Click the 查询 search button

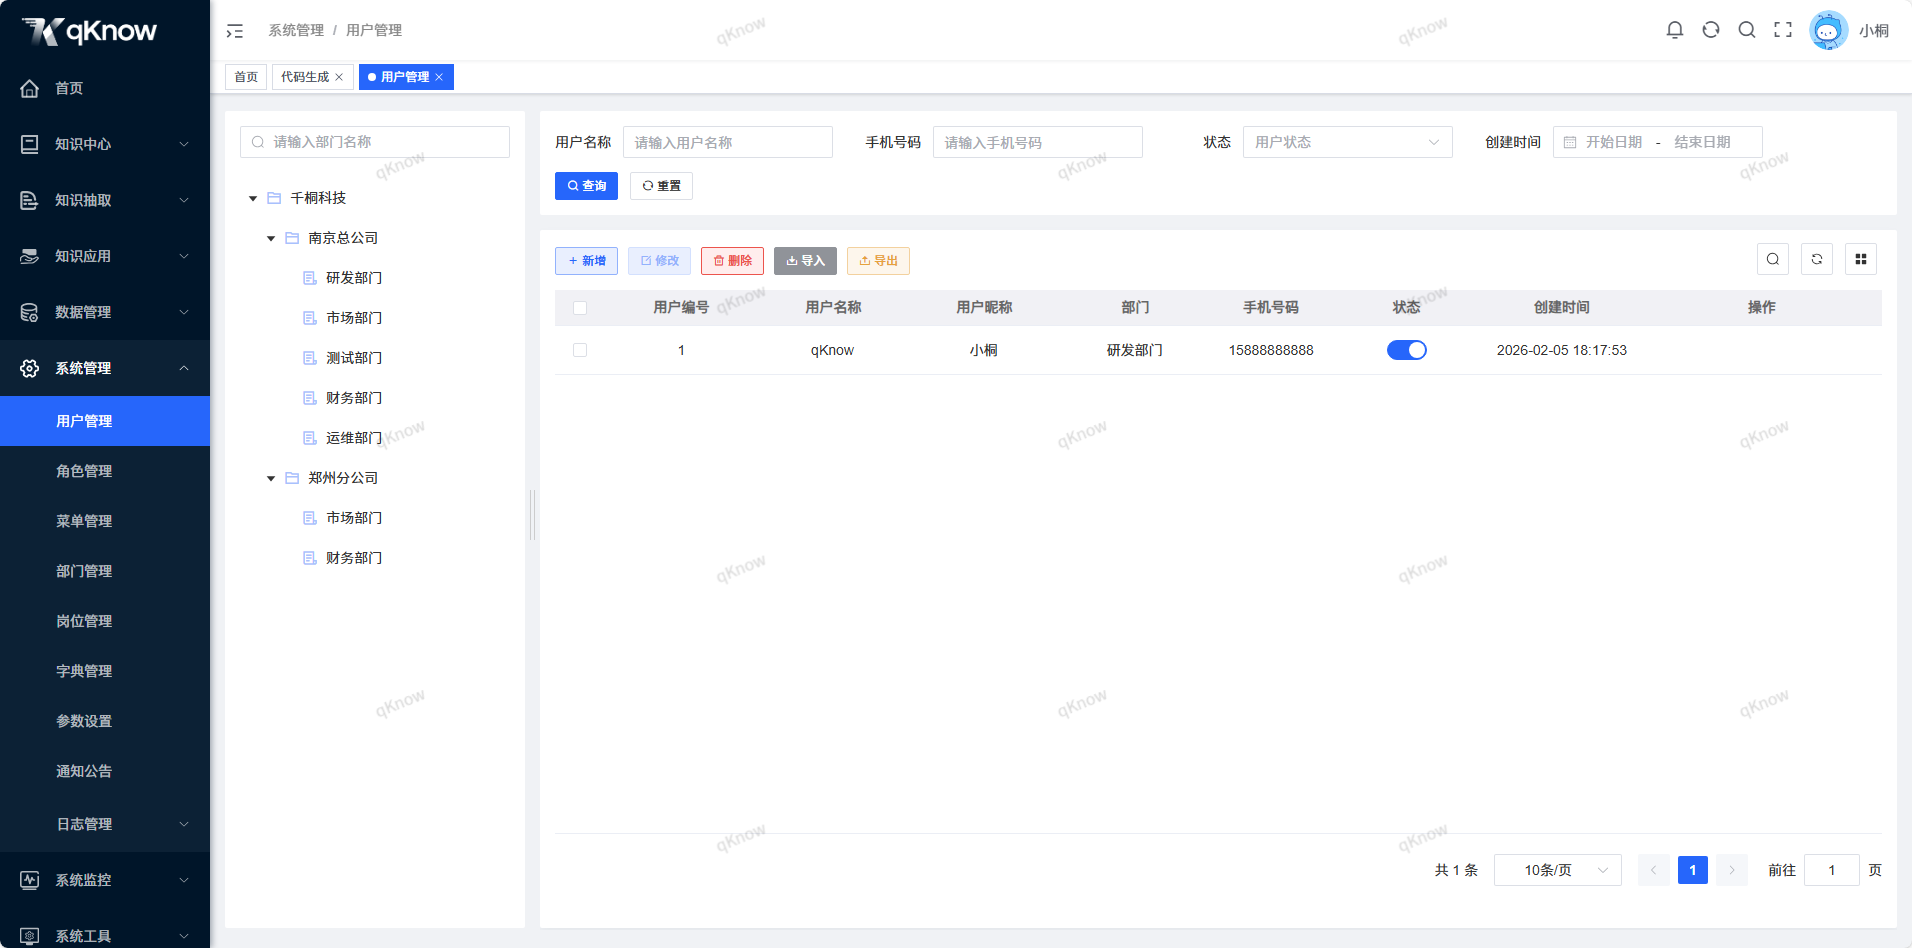[x=586, y=186]
